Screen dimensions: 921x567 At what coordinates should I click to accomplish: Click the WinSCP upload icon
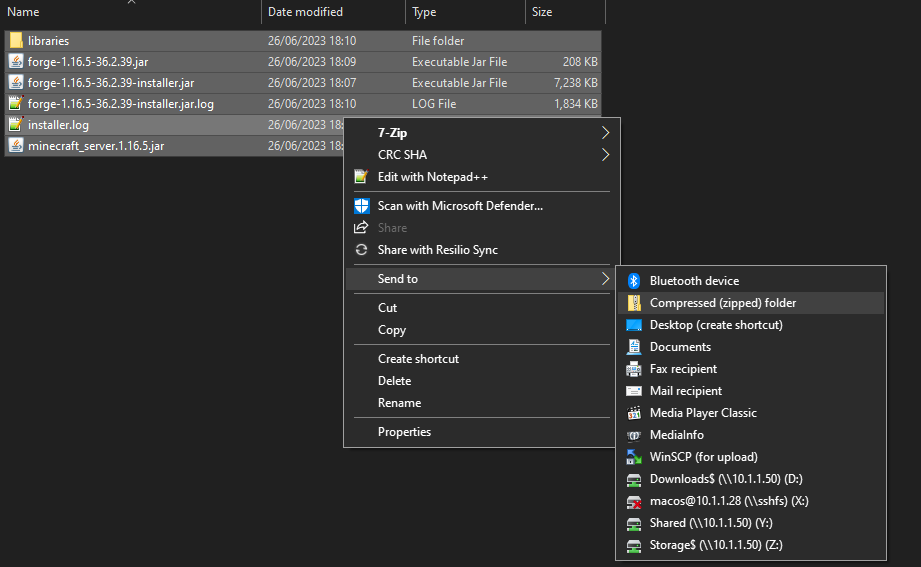point(633,457)
